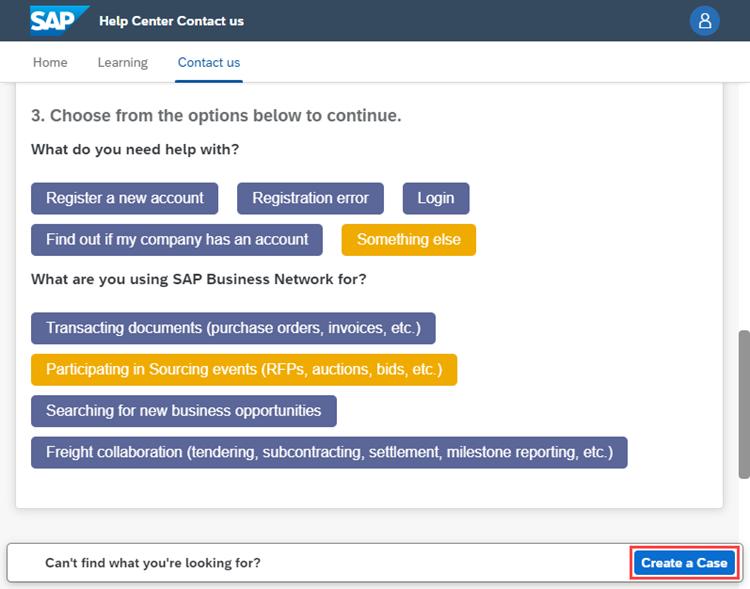Click the Help Center Contact us title
This screenshot has height=589, width=750.
(171, 21)
